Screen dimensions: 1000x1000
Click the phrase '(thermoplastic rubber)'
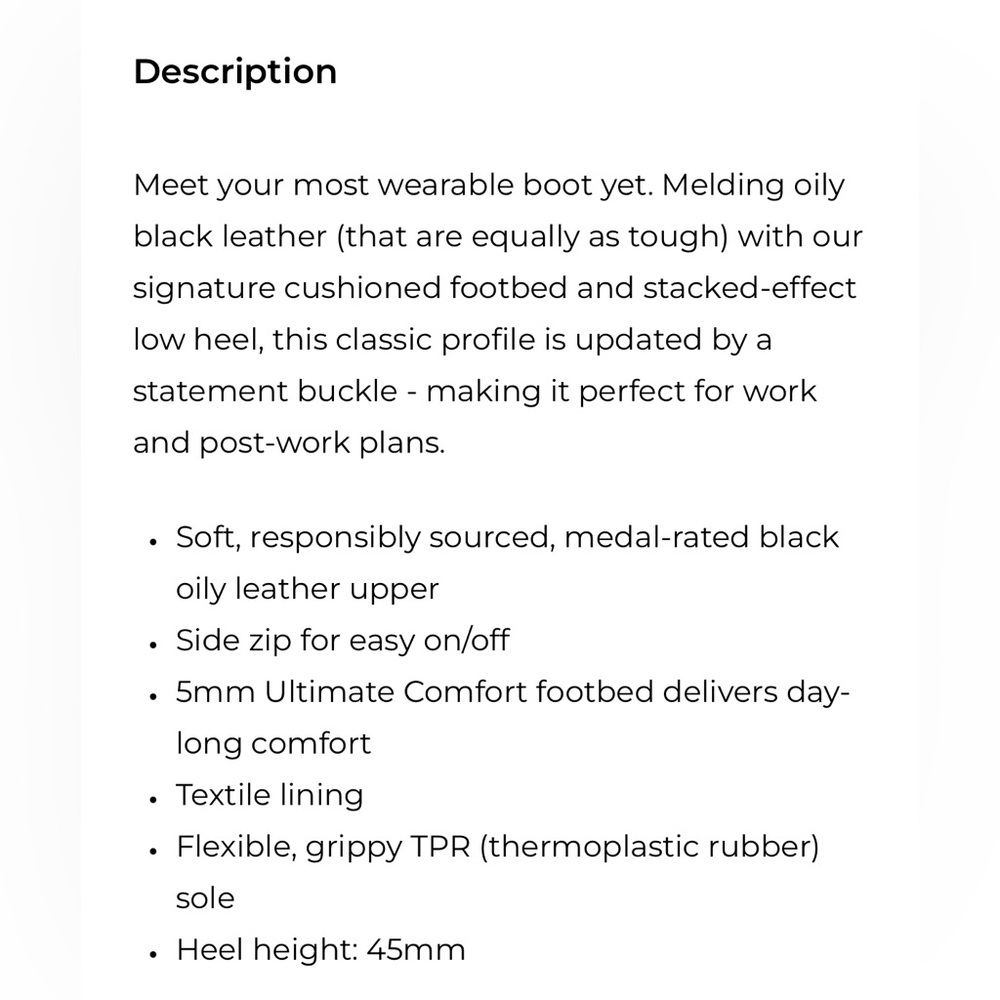coord(649,847)
